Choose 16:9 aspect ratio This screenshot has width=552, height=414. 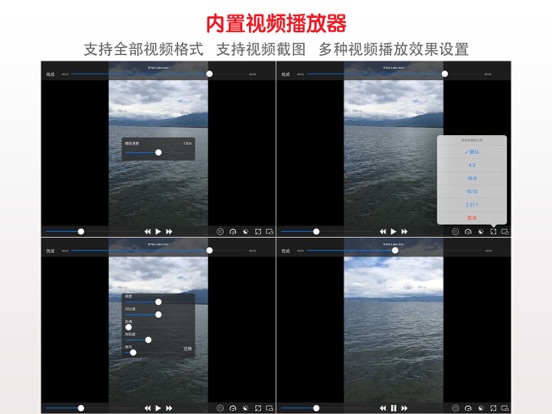coord(472,178)
